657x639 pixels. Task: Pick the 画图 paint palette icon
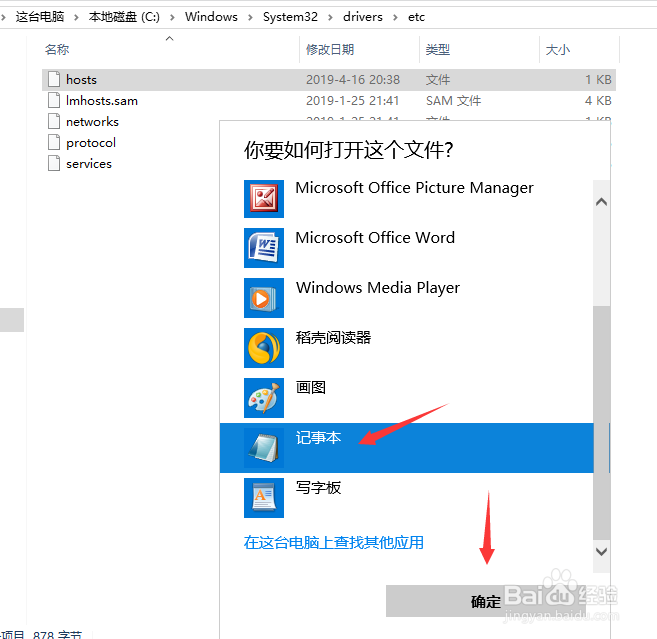(x=264, y=398)
